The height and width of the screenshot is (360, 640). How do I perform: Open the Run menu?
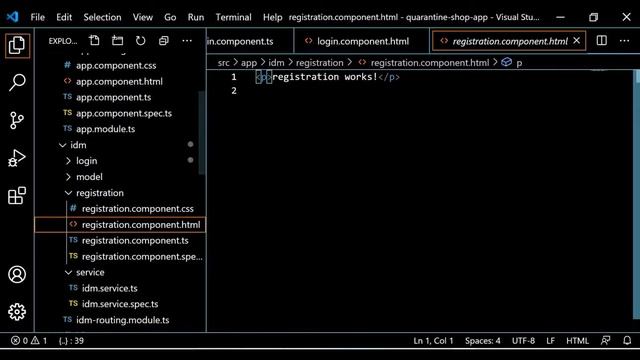196,17
